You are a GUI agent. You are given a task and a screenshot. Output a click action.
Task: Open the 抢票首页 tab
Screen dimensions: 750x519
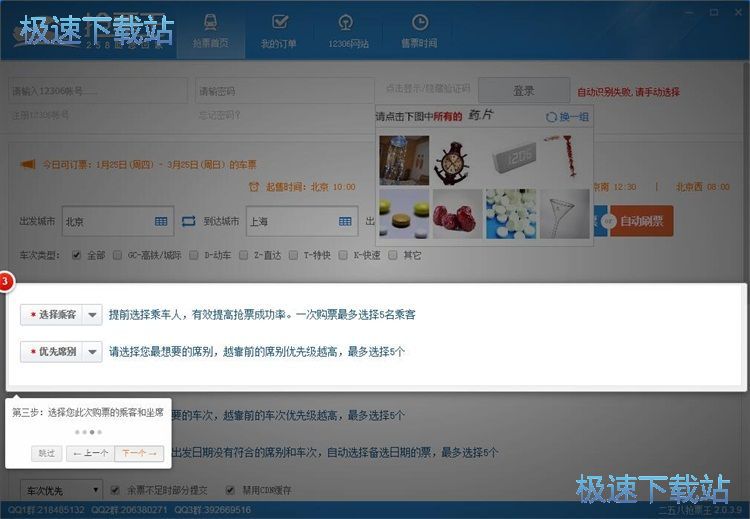pos(211,31)
